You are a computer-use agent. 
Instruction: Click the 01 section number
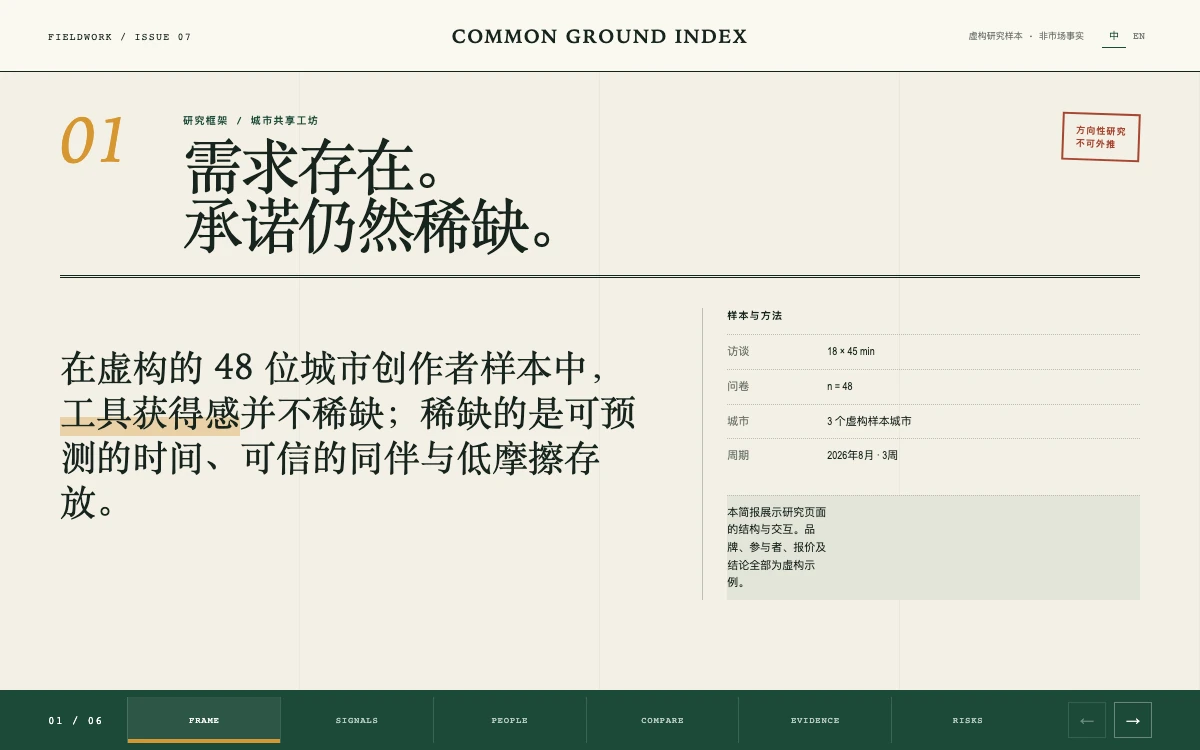[93, 141]
